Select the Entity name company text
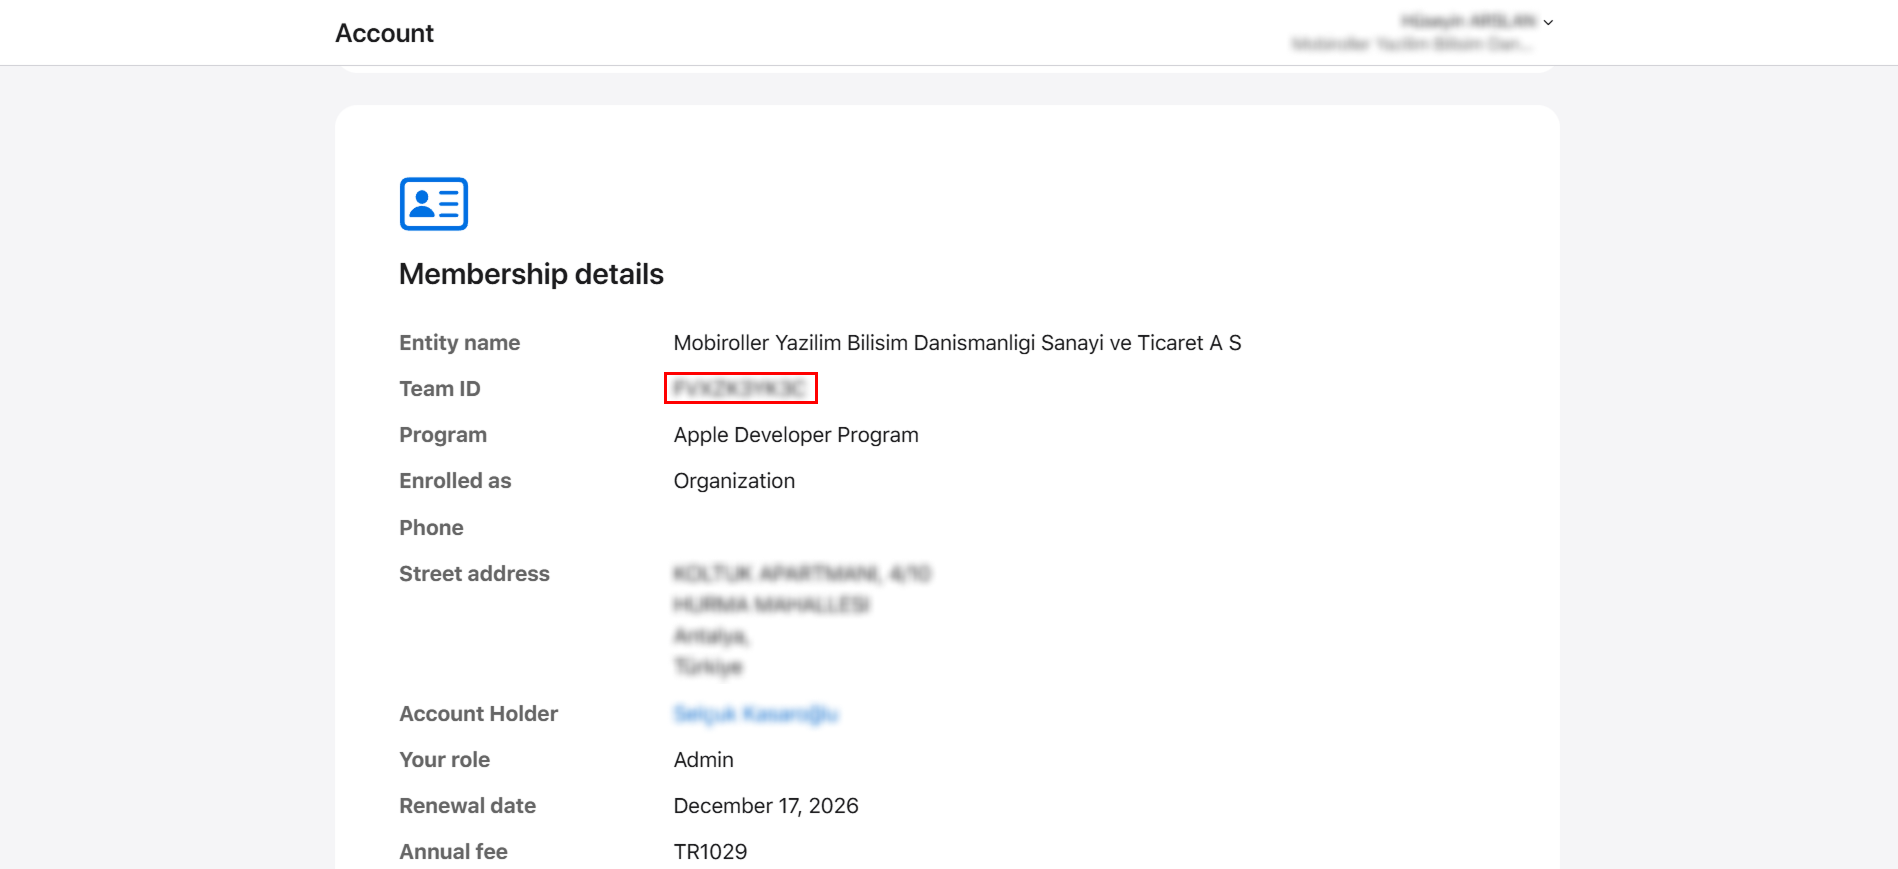Viewport: 1898px width, 869px height. (x=956, y=343)
